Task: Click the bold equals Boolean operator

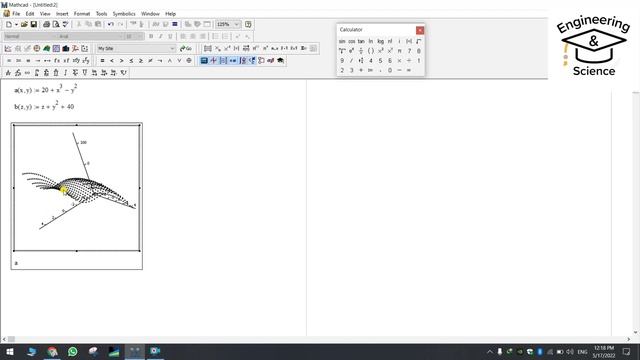Action: 102,60
